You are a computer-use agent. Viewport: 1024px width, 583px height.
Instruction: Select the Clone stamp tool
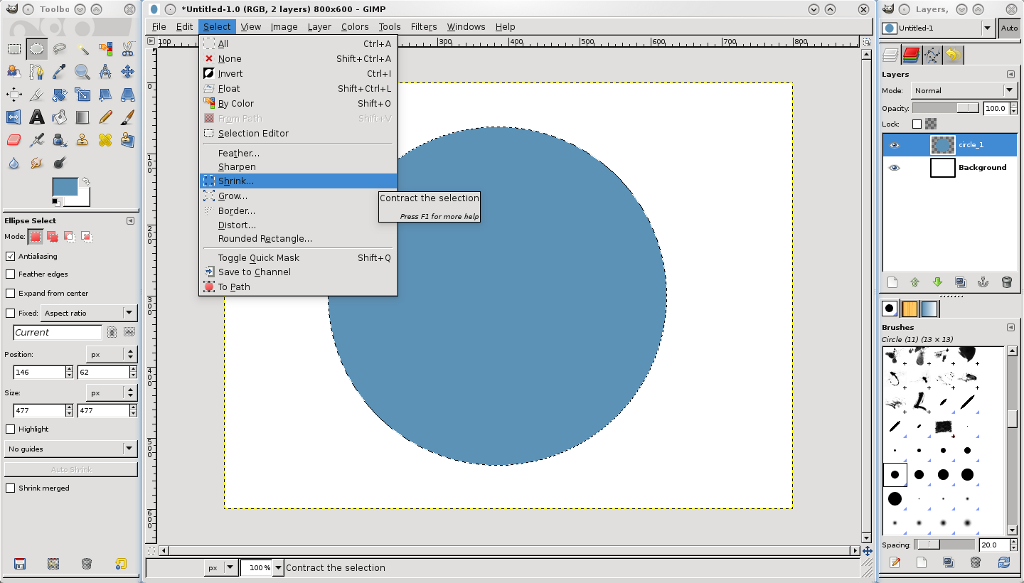point(82,140)
